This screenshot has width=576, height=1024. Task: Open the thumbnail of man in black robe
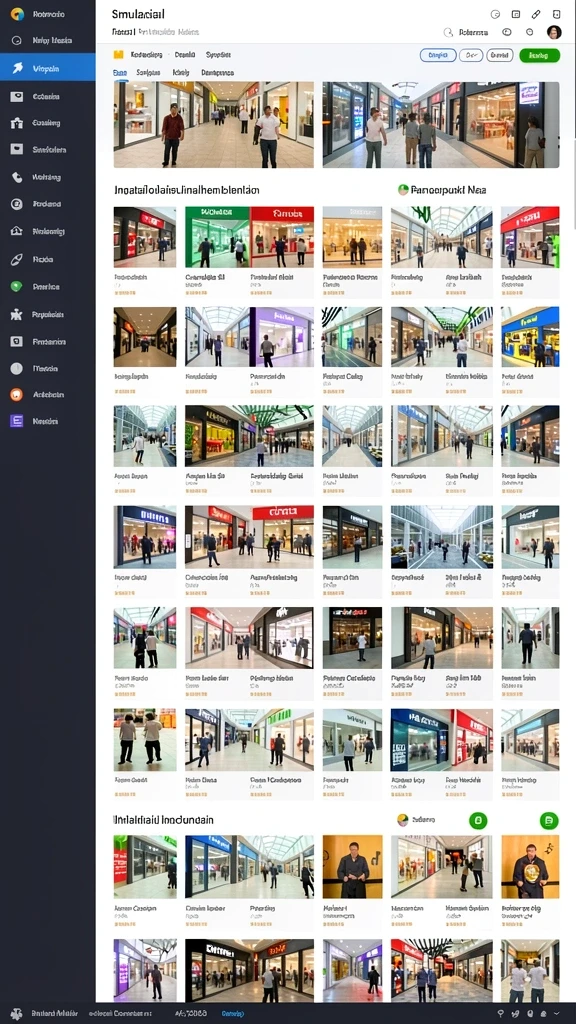pos(353,866)
